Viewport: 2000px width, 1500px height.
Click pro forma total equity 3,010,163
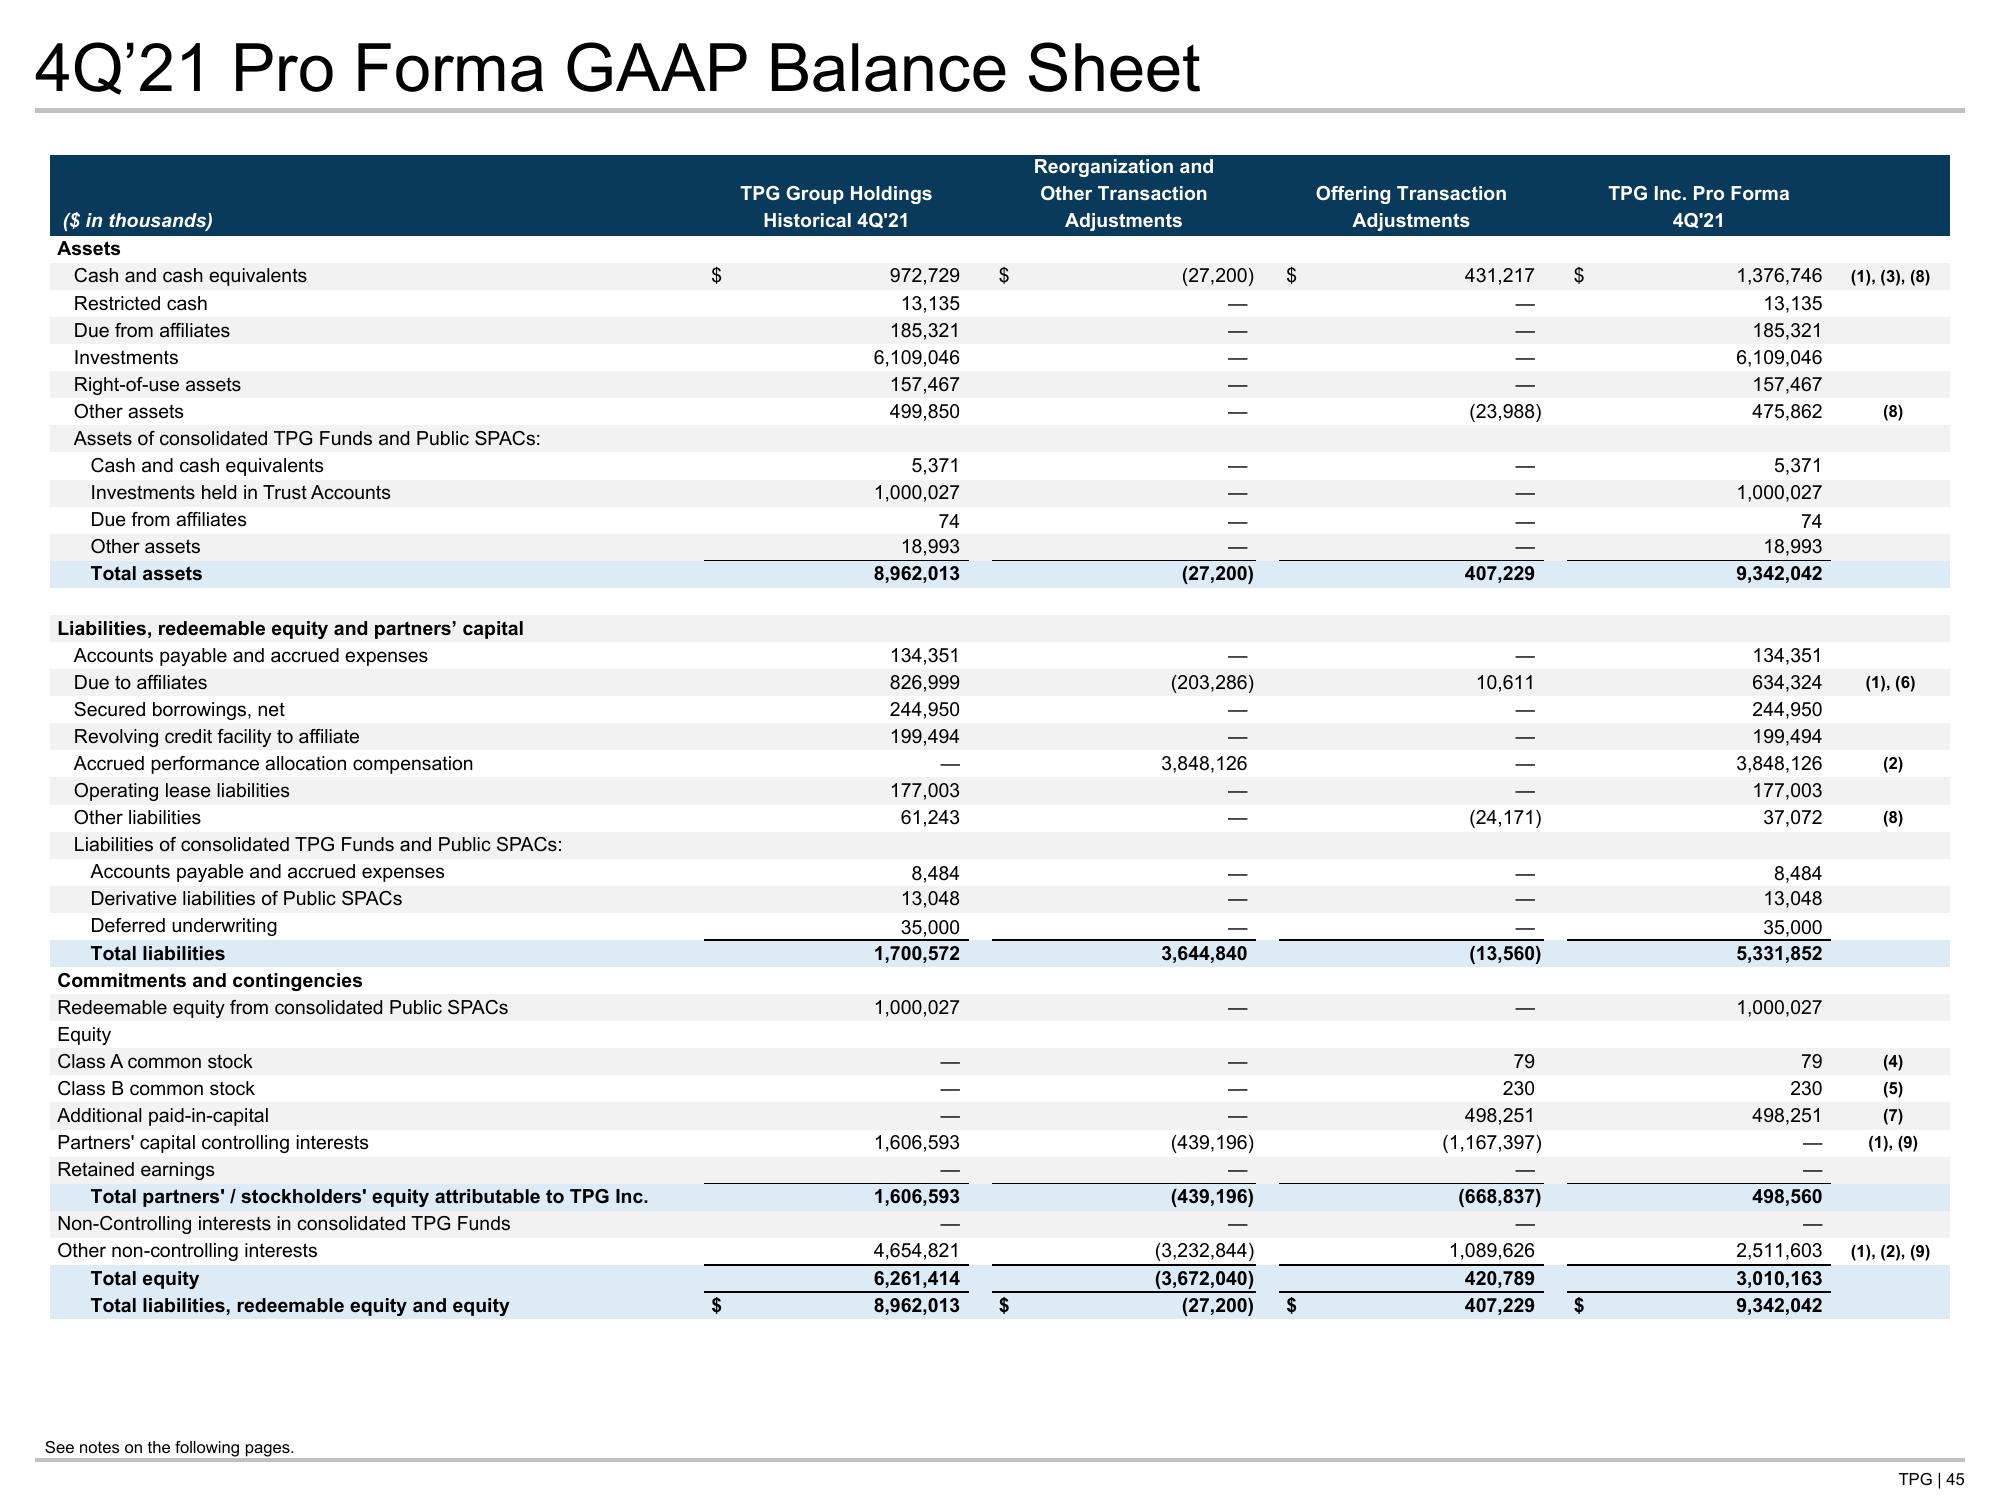(1779, 1278)
